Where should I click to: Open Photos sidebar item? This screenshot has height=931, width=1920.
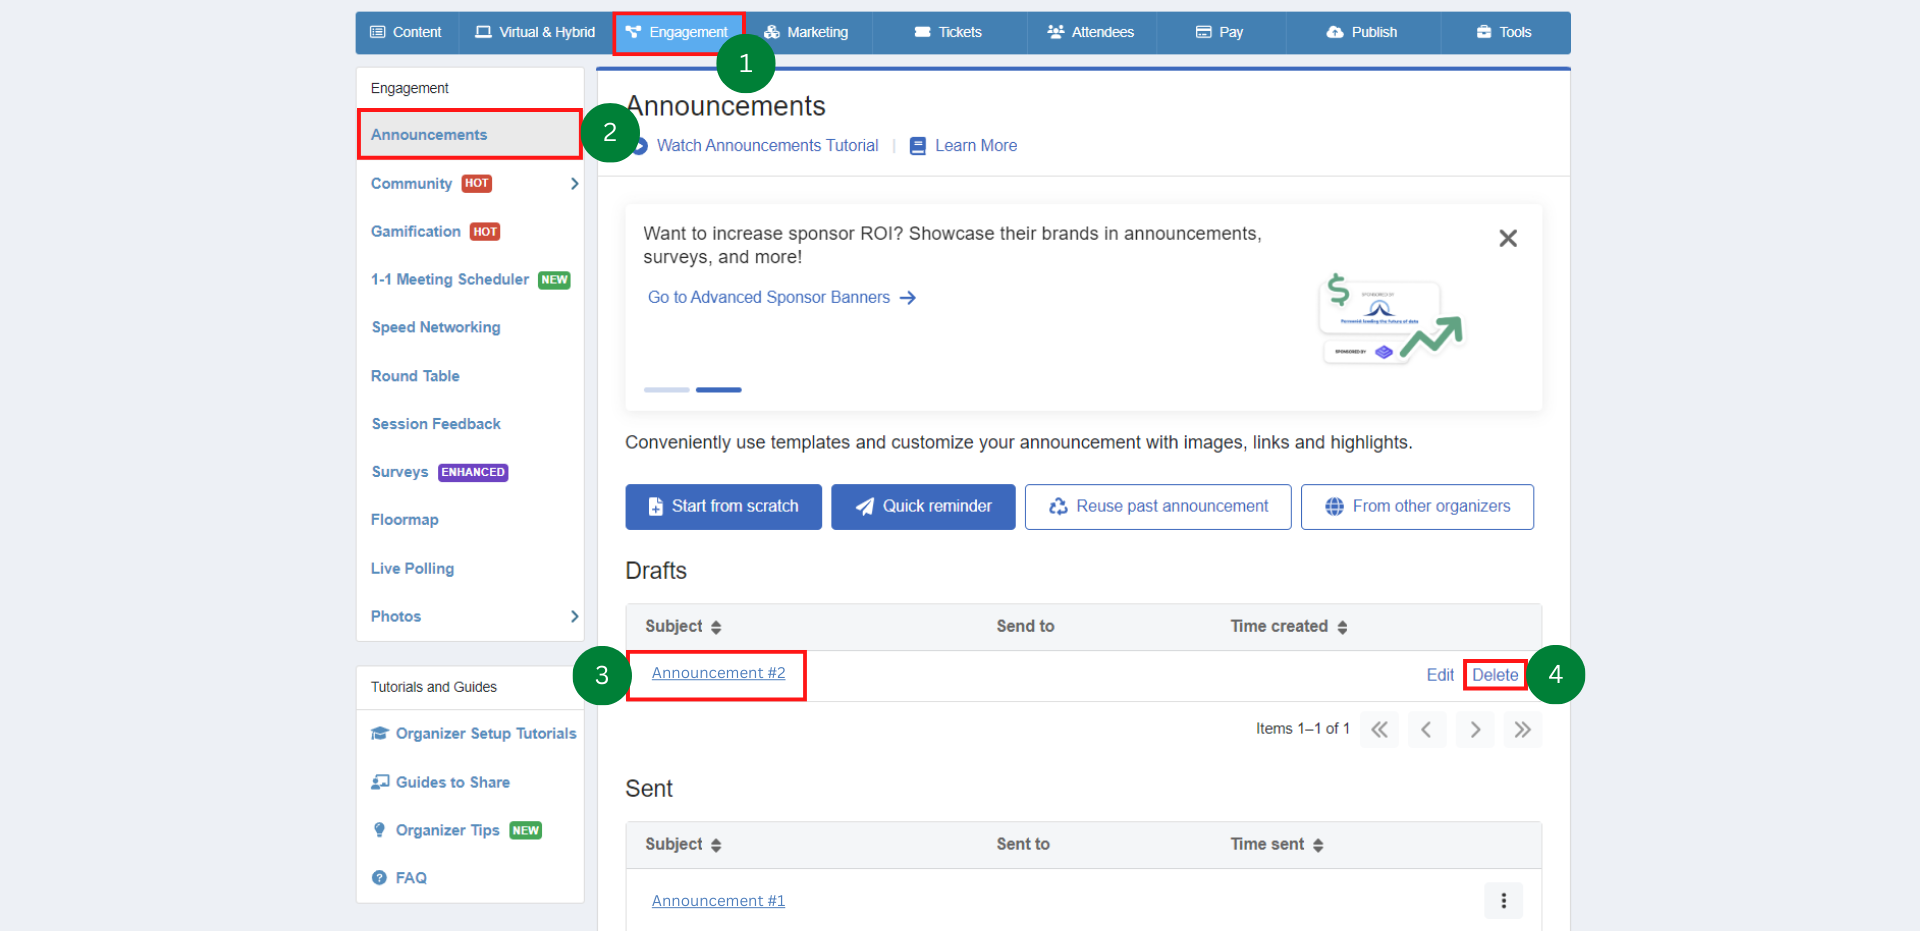point(396,616)
